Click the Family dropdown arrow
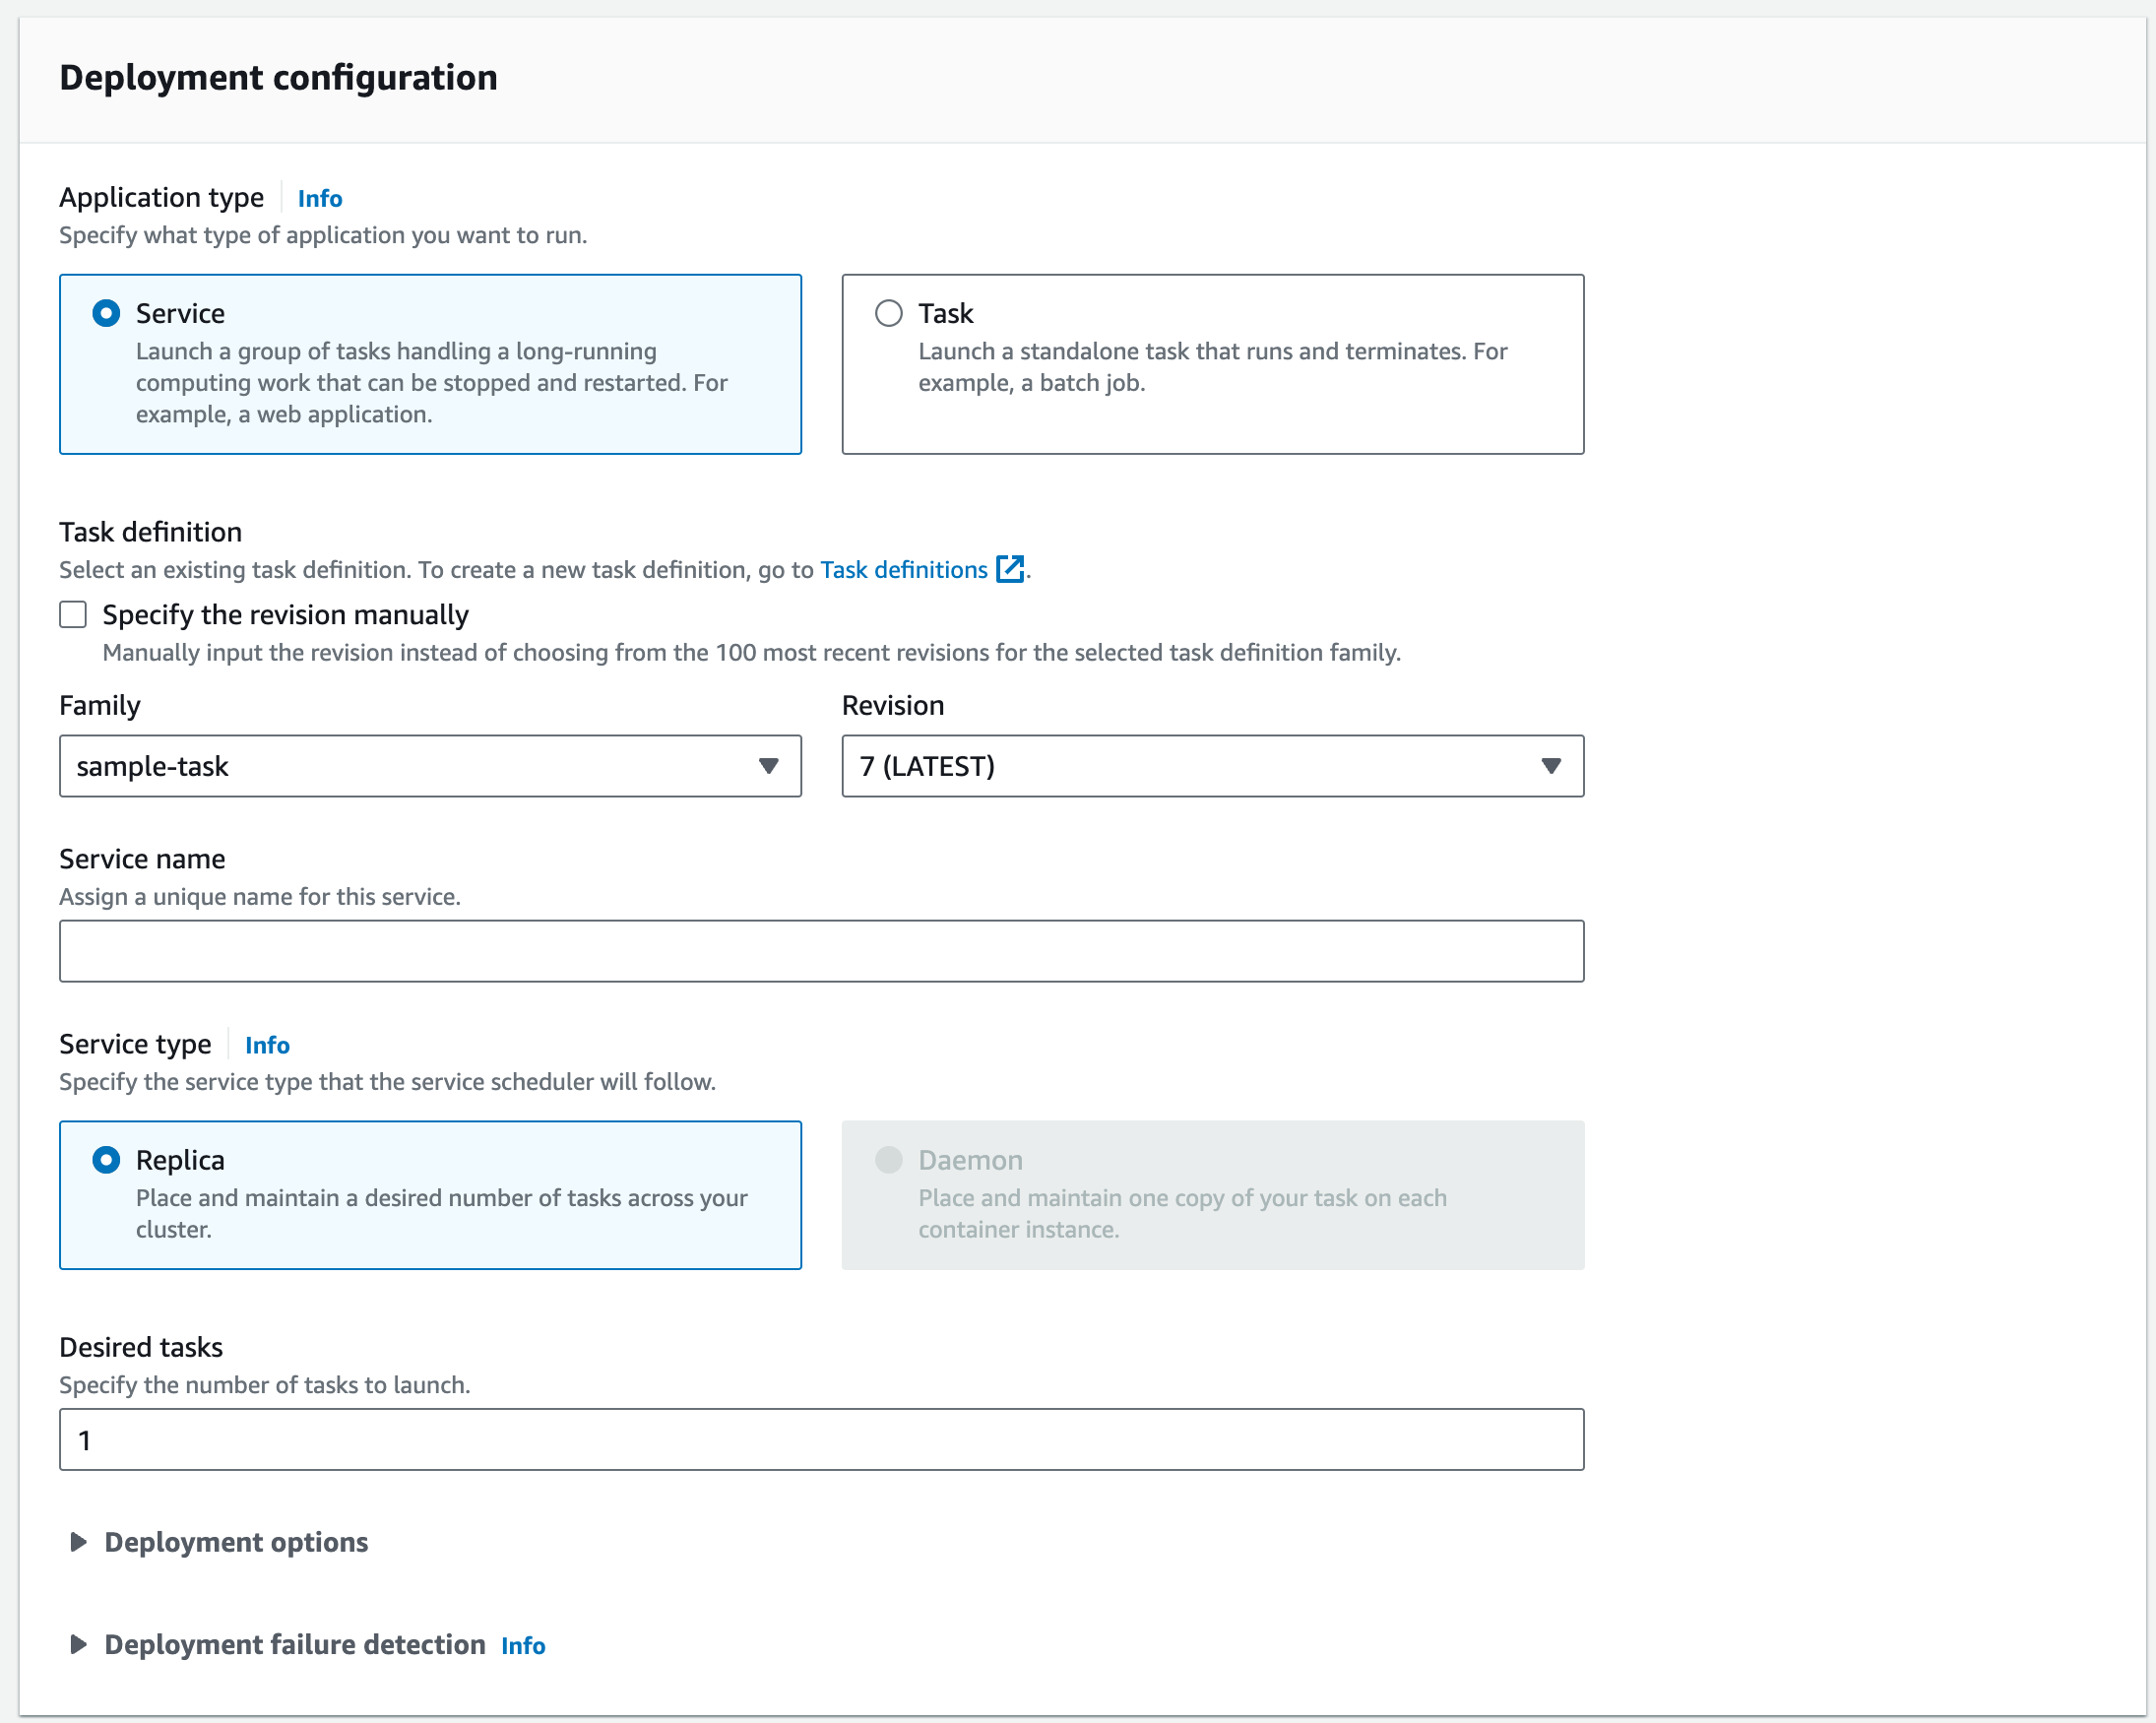The image size is (2156, 1723). (x=768, y=766)
